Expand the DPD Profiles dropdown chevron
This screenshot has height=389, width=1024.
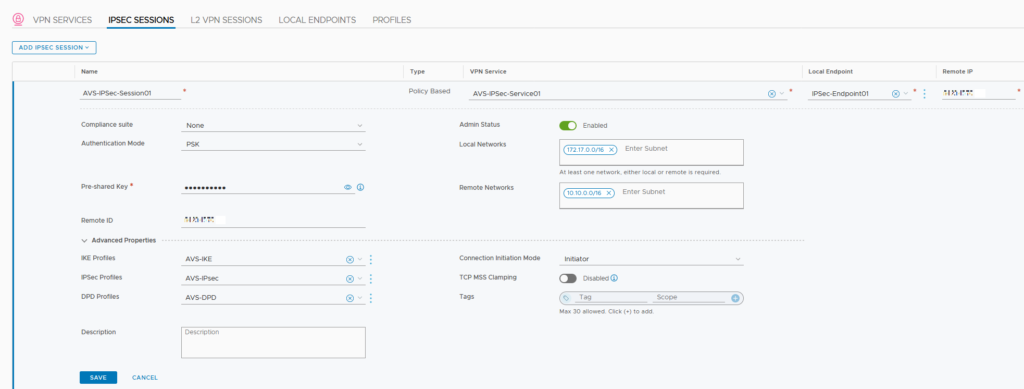click(359, 298)
